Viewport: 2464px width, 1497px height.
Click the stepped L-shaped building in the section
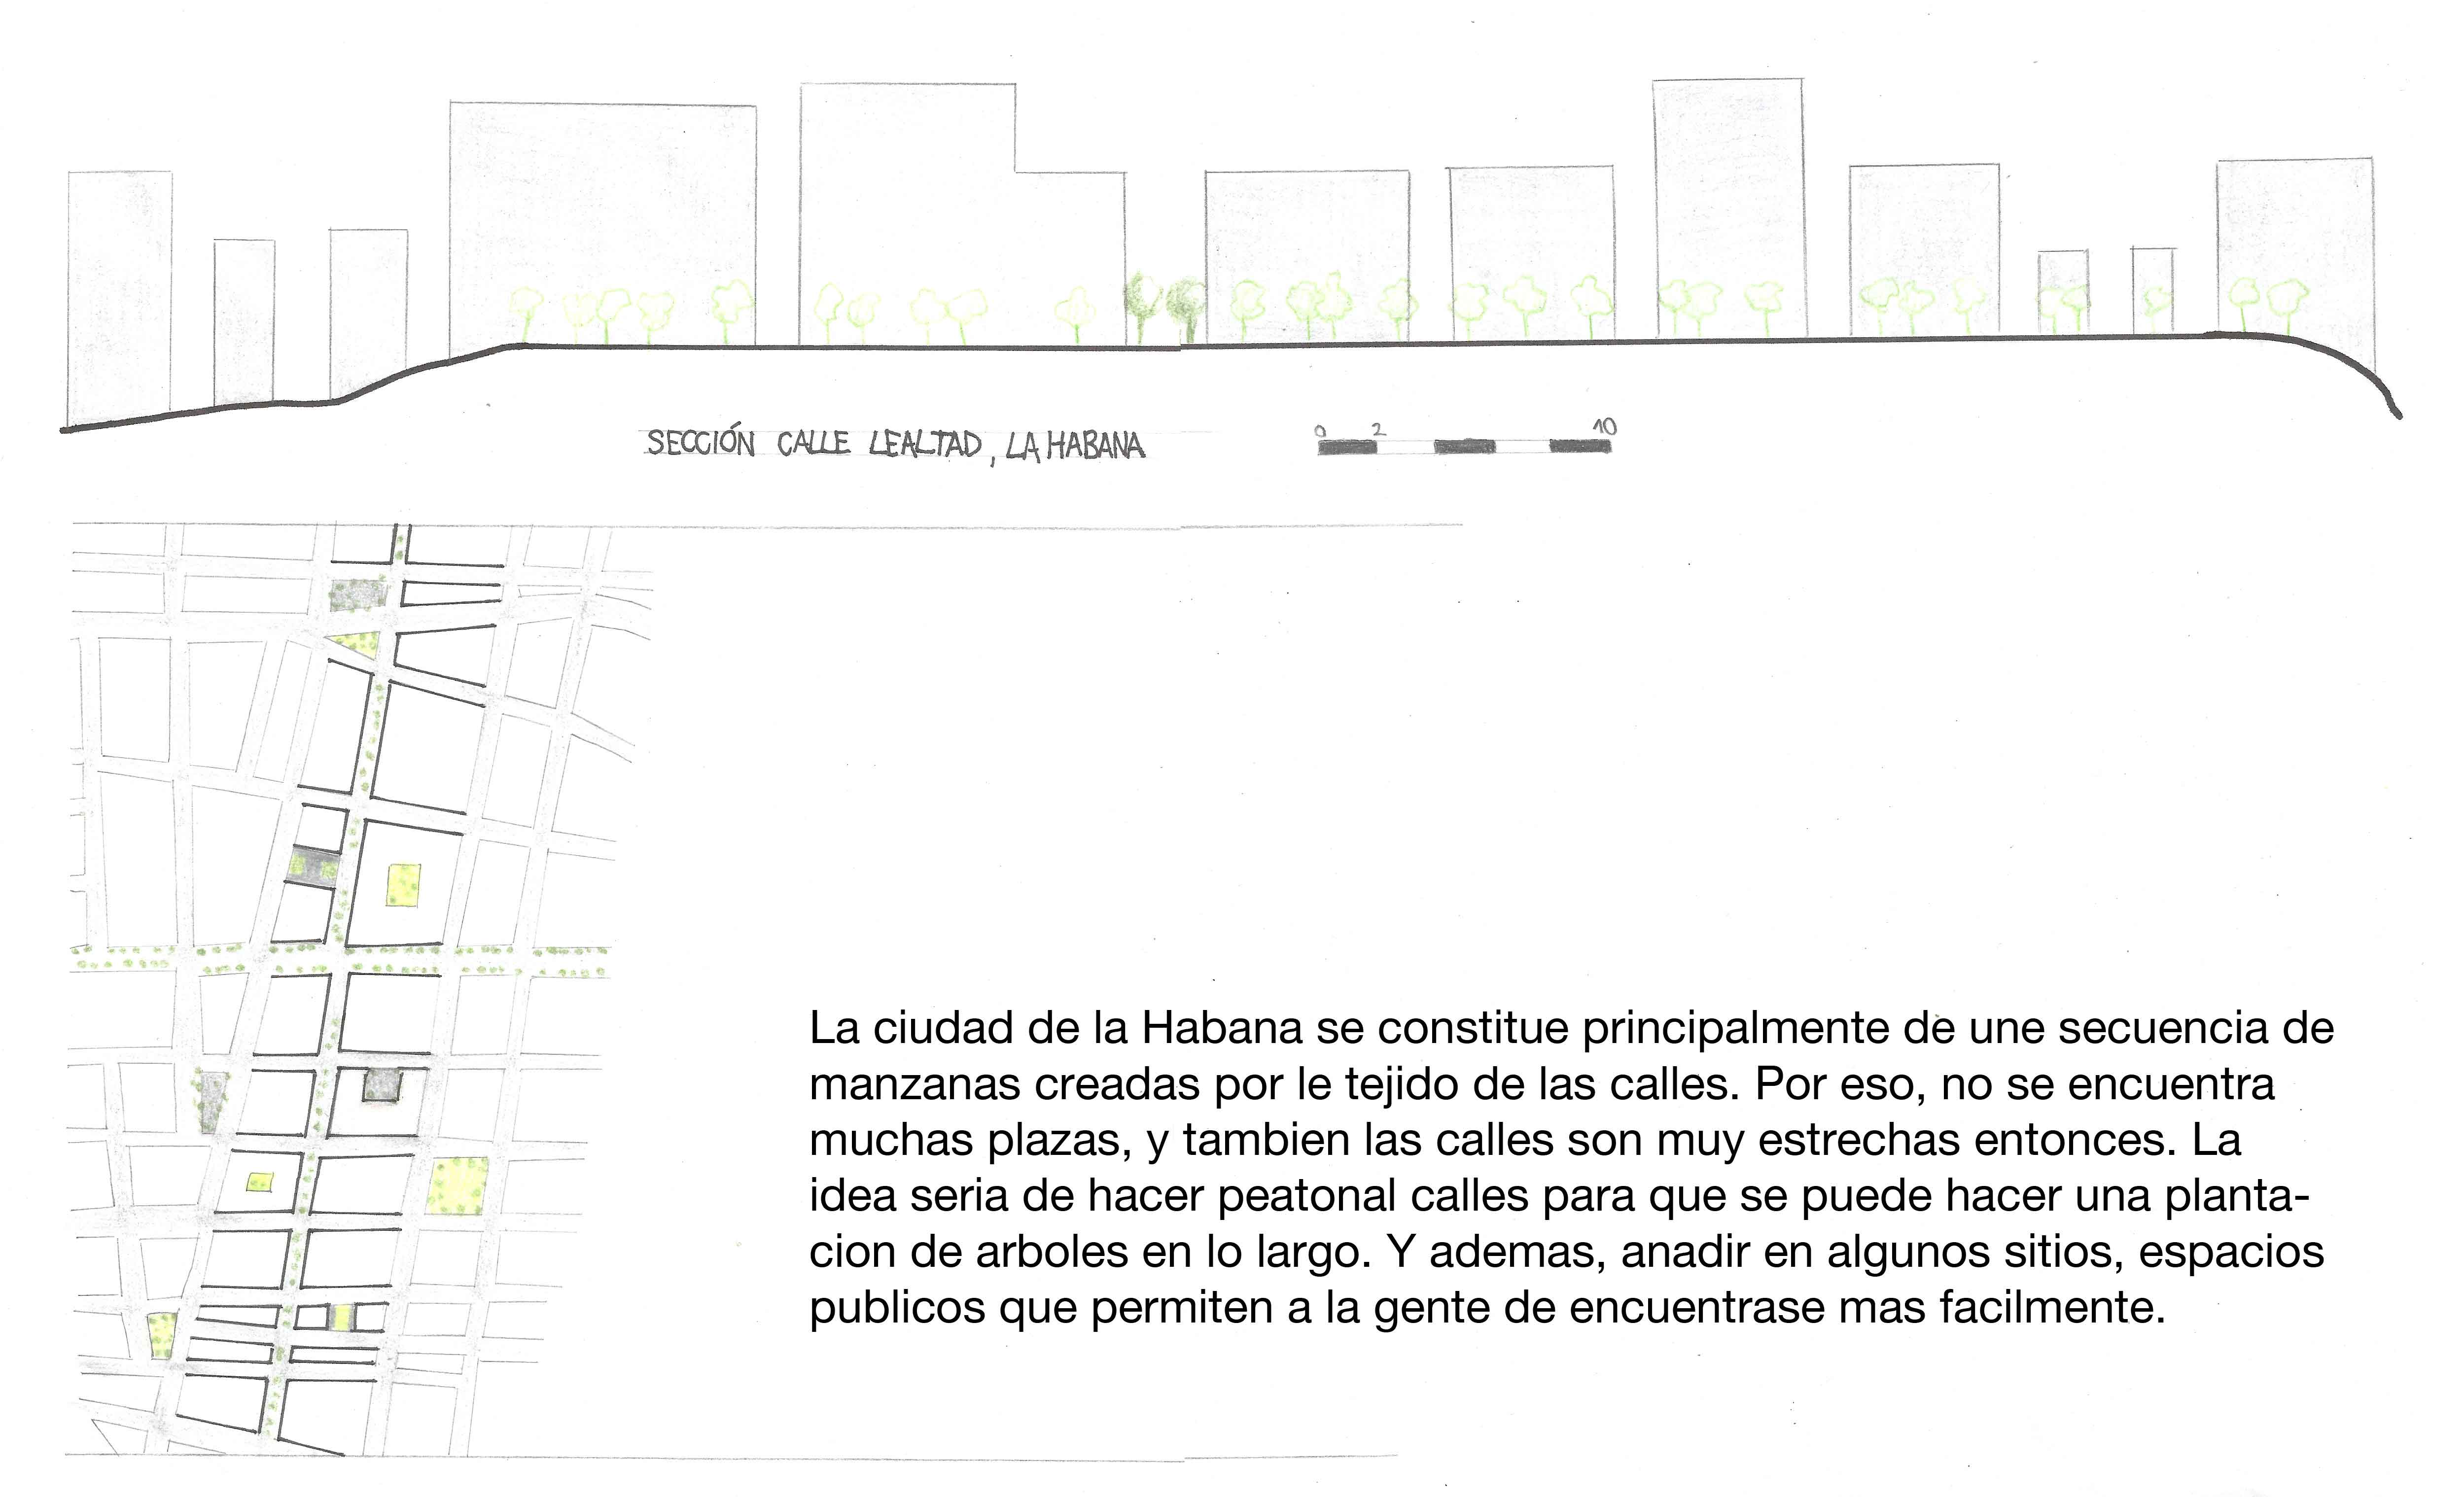[x=962, y=215]
